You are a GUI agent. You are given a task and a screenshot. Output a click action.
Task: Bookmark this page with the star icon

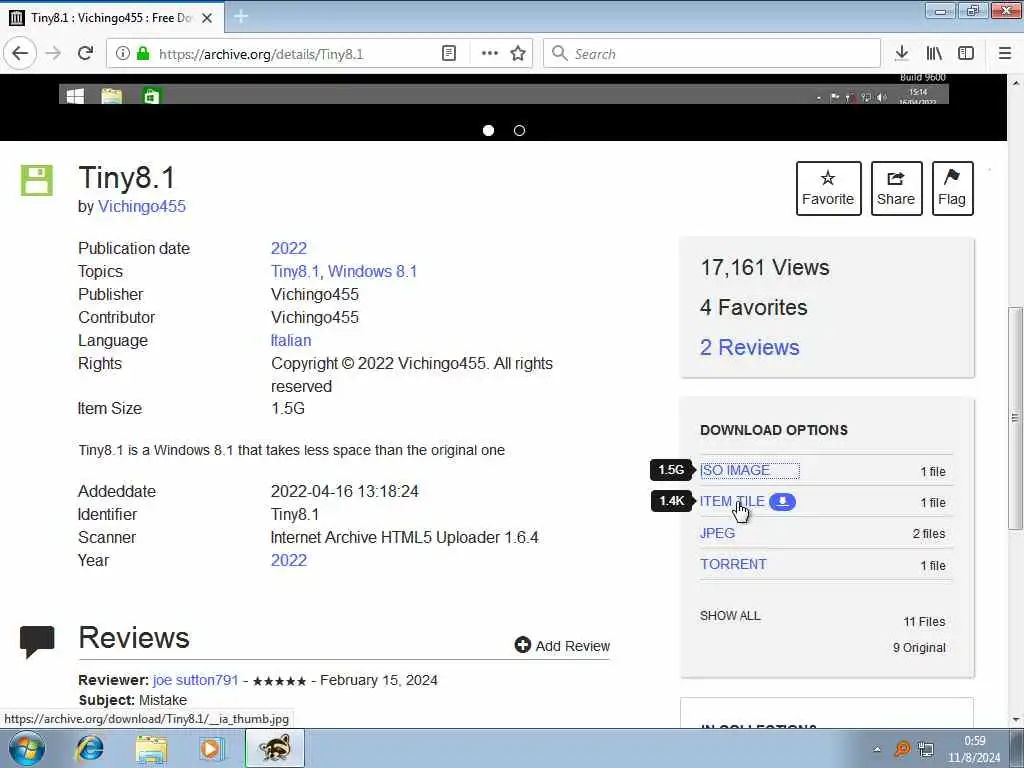[x=518, y=54]
